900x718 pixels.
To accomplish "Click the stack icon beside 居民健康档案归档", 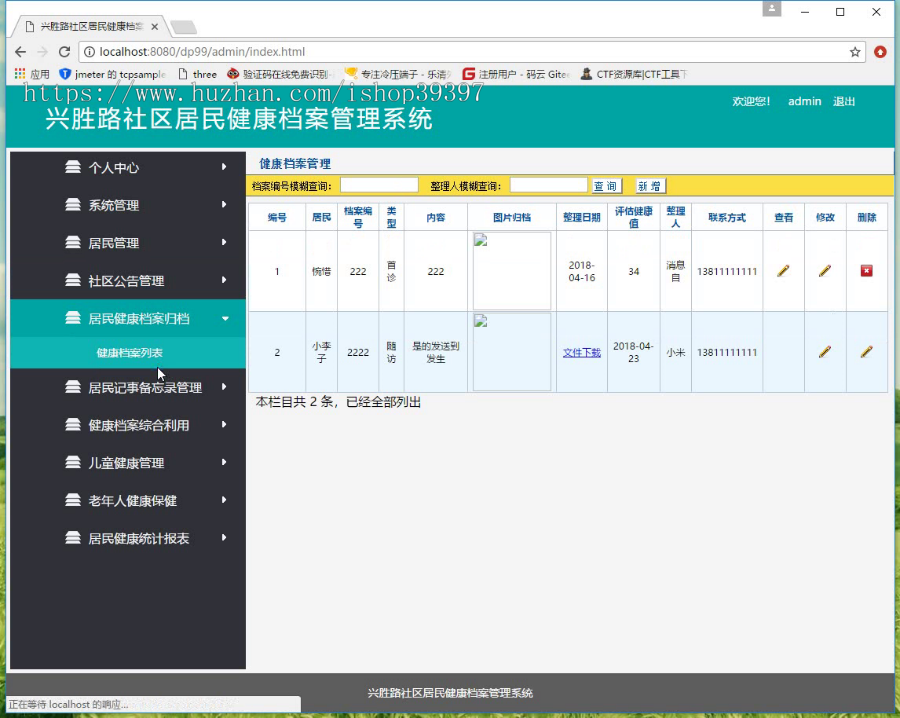I will pos(73,318).
